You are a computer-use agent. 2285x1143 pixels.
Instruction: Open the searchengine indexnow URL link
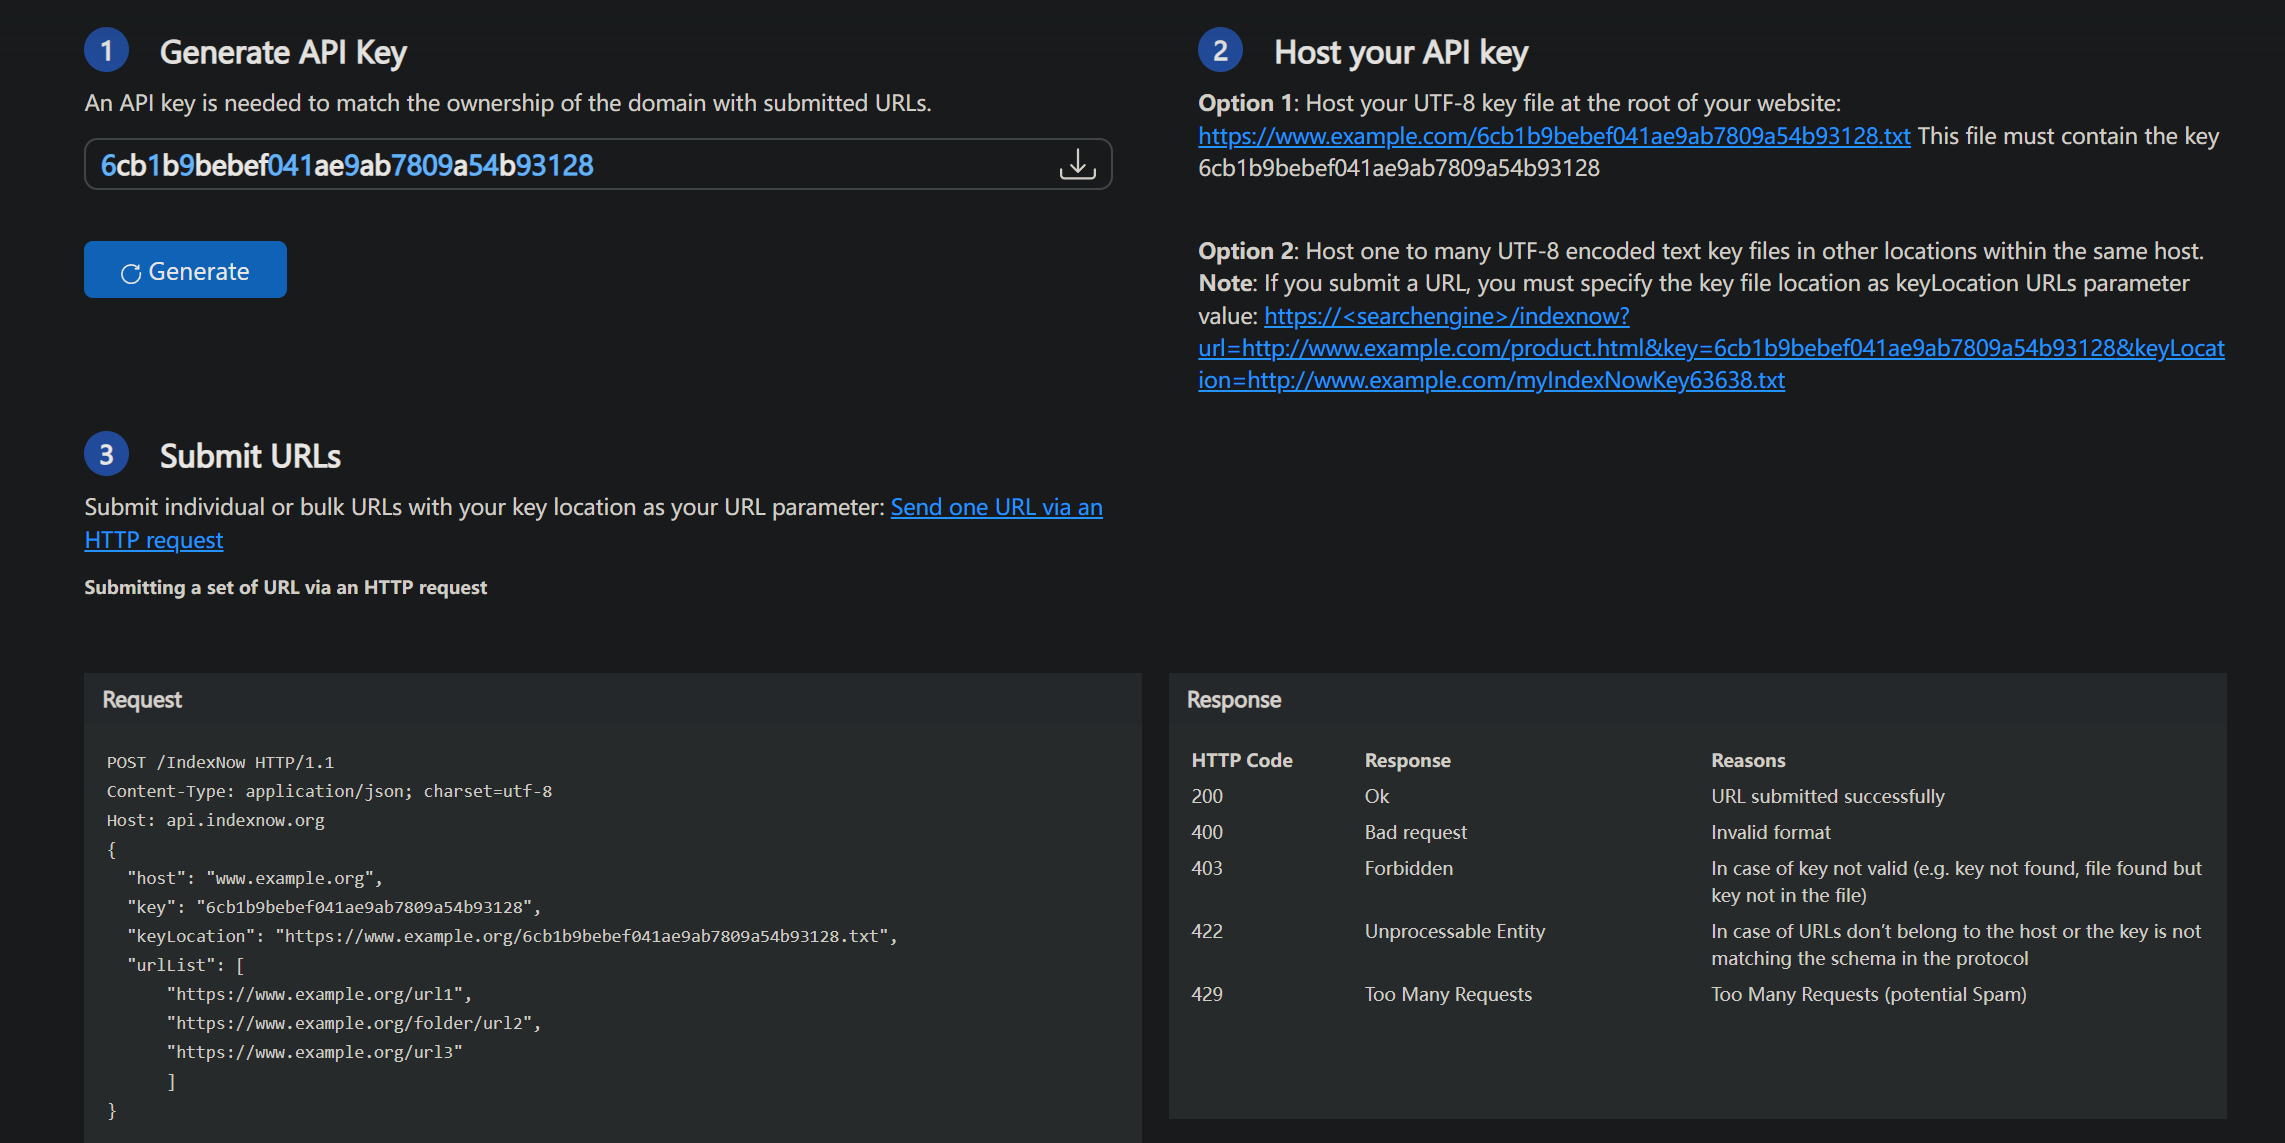tap(1711, 348)
